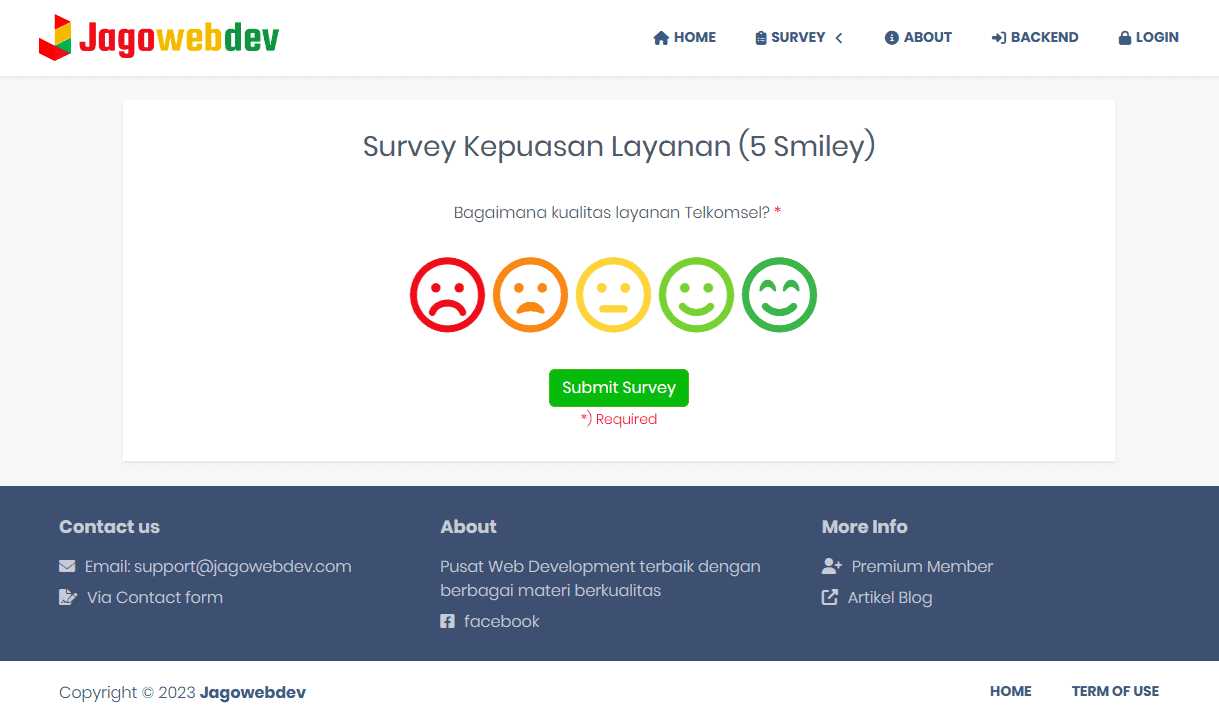Viewport: 1219px width, 721px height.
Task: Select the red very sad smiley
Action: point(448,295)
